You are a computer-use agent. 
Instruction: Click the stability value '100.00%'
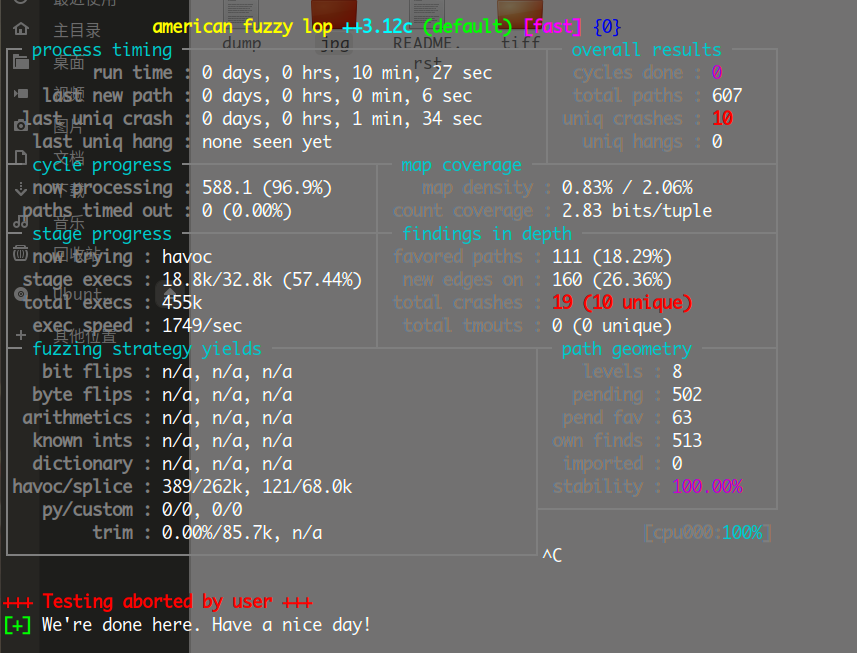point(707,486)
